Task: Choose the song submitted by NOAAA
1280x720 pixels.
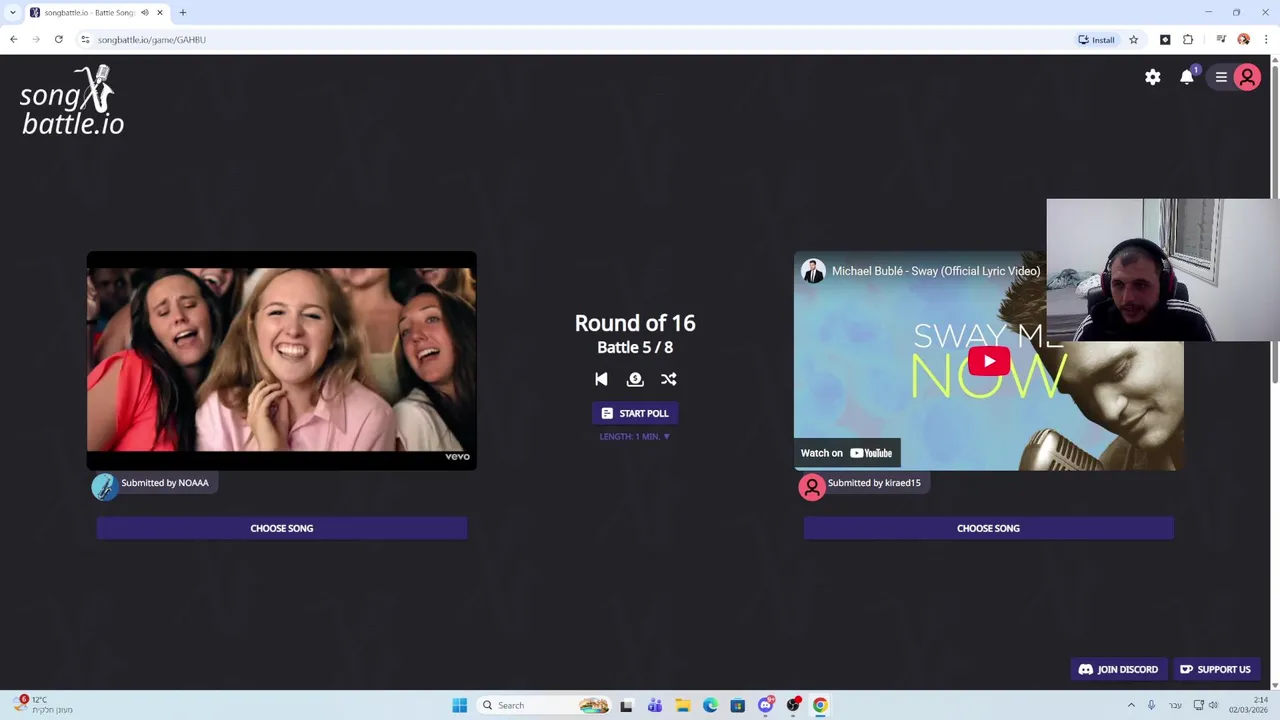Action: pyautogui.click(x=282, y=528)
